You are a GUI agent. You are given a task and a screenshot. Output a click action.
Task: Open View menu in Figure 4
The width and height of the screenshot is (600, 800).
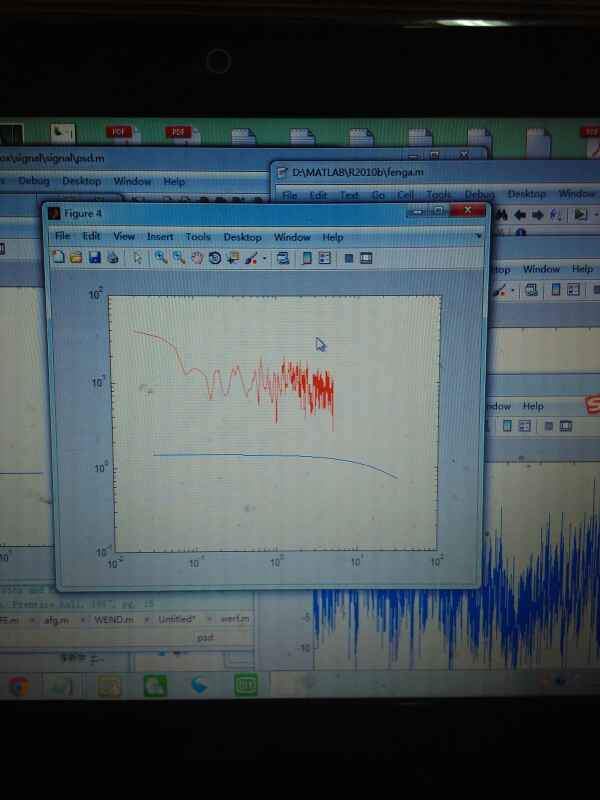[124, 236]
